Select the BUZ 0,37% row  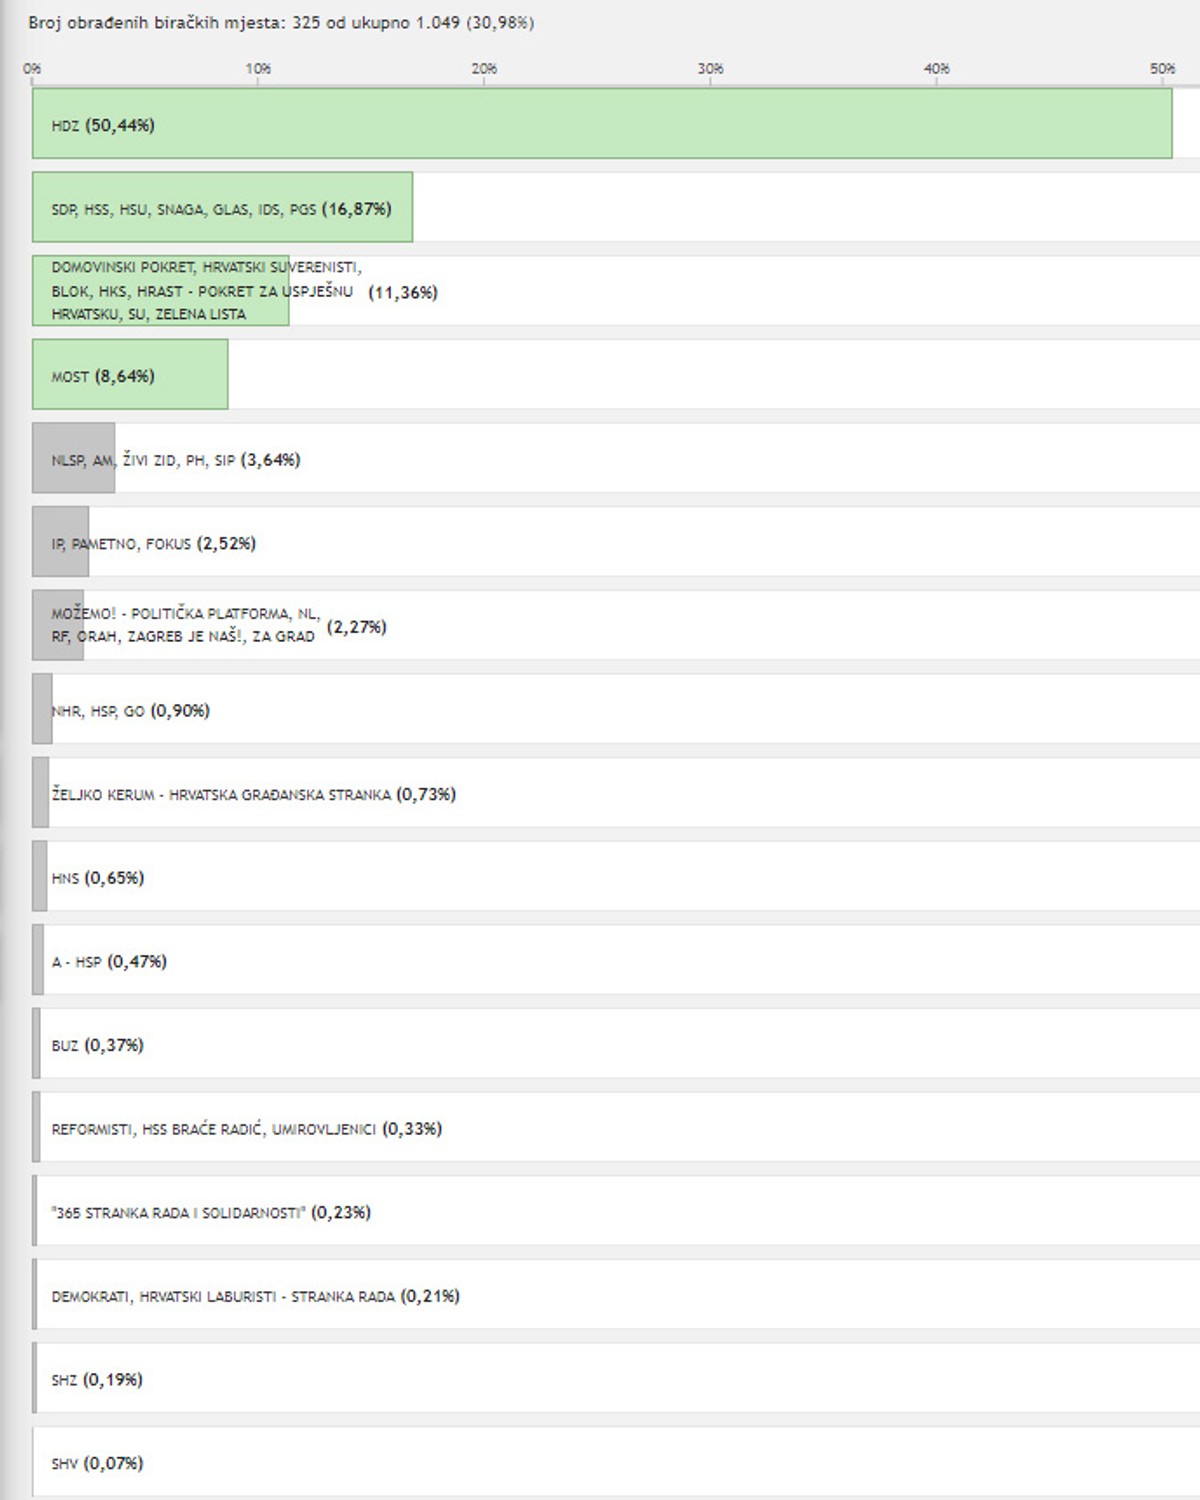click(616, 1044)
